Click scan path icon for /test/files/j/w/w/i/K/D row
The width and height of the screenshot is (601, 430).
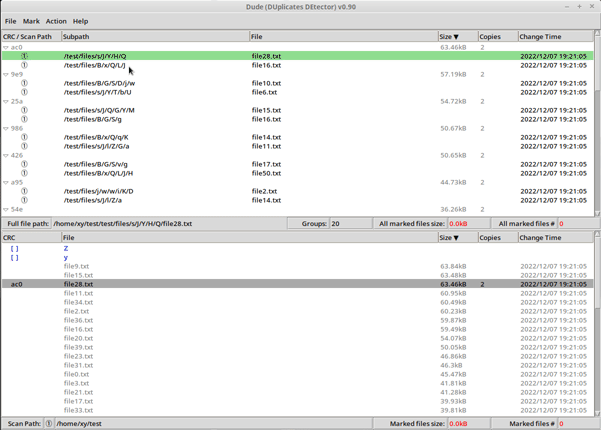(x=24, y=191)
